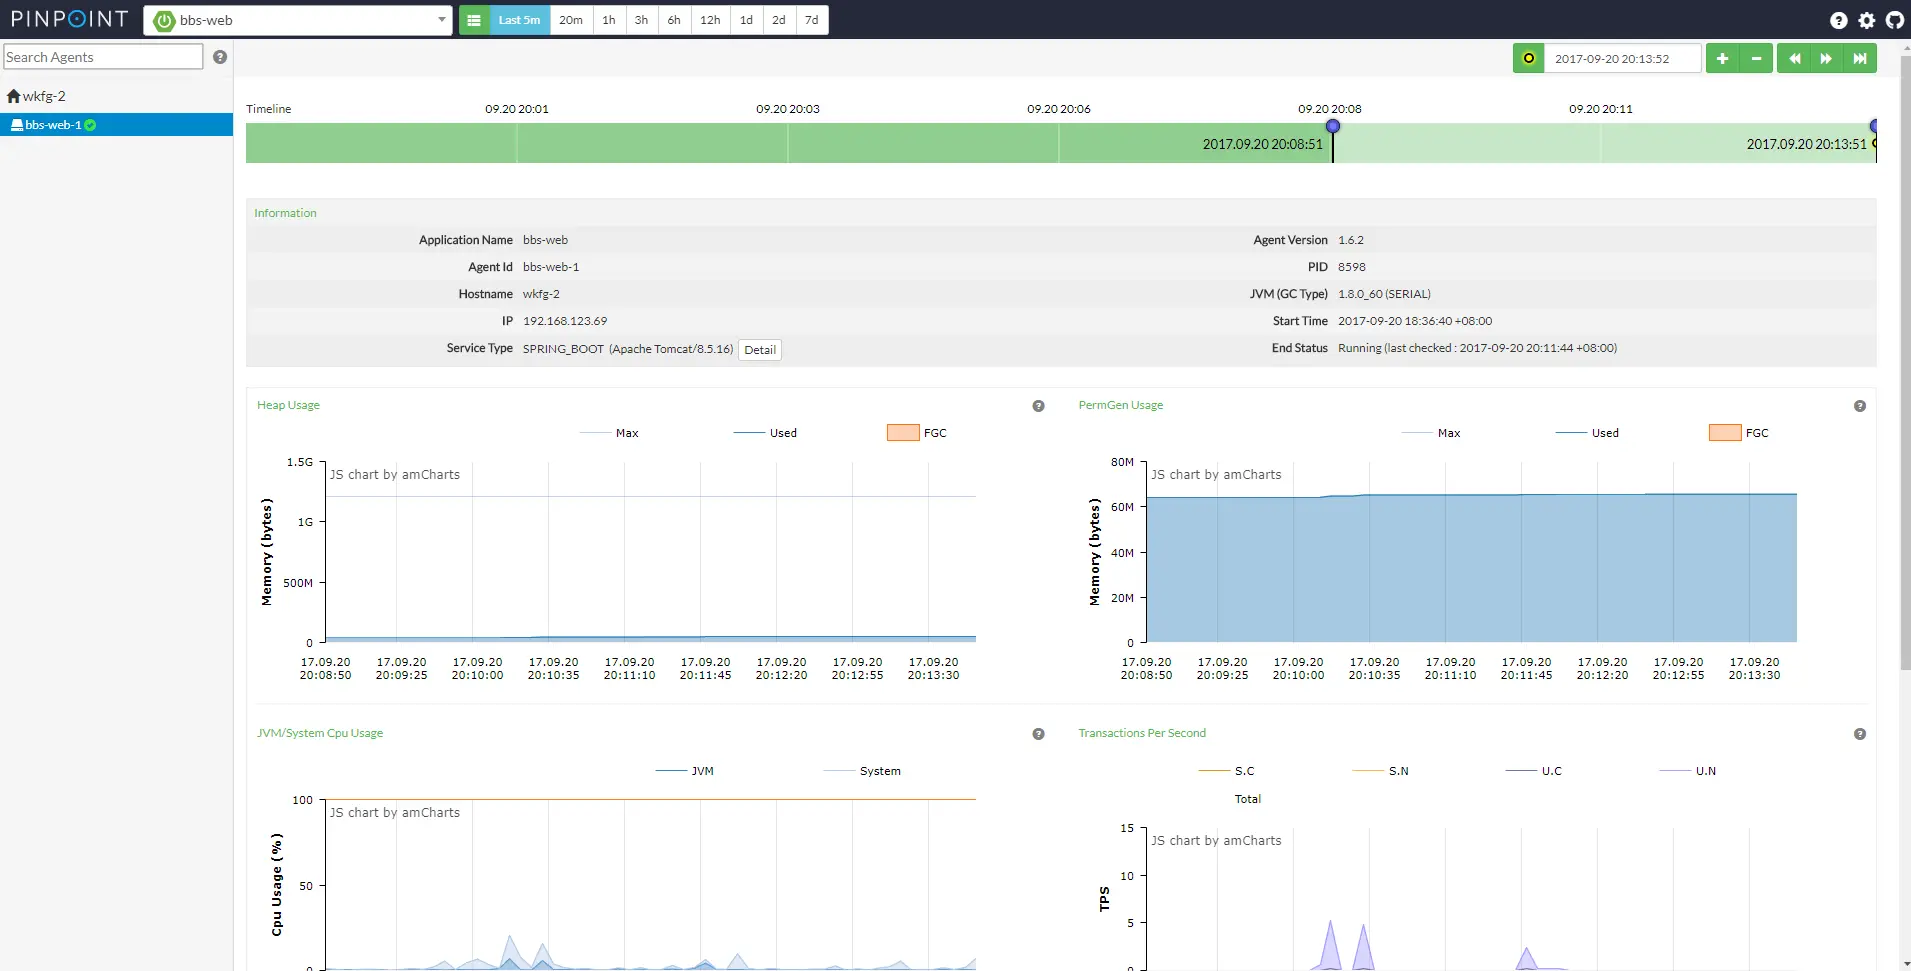
Task: Click the timeline date-time input field
Action: coord(1622,58)
